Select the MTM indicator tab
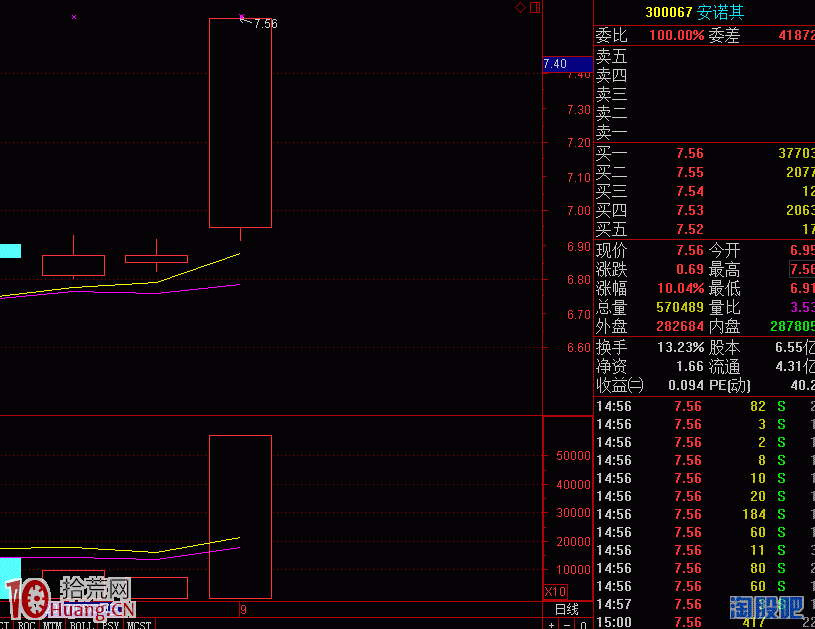 pos(53,625)
